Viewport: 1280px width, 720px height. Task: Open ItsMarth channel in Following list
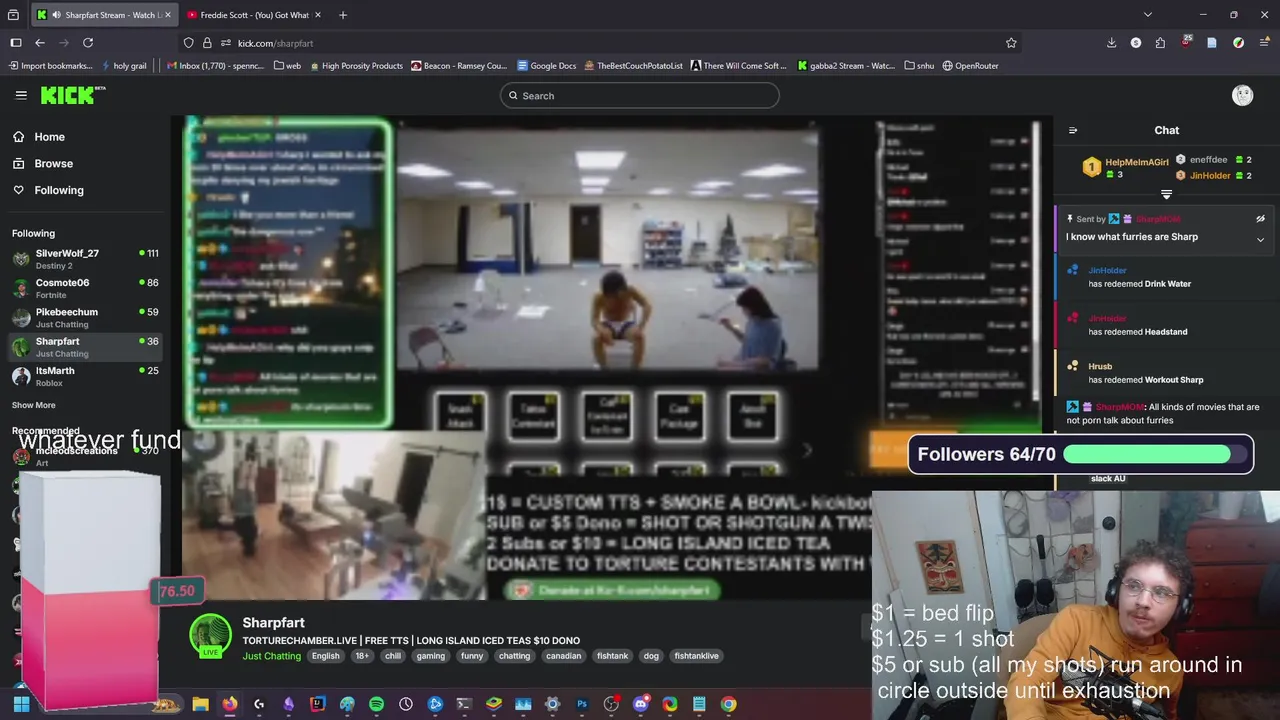[x=85, y=376]
